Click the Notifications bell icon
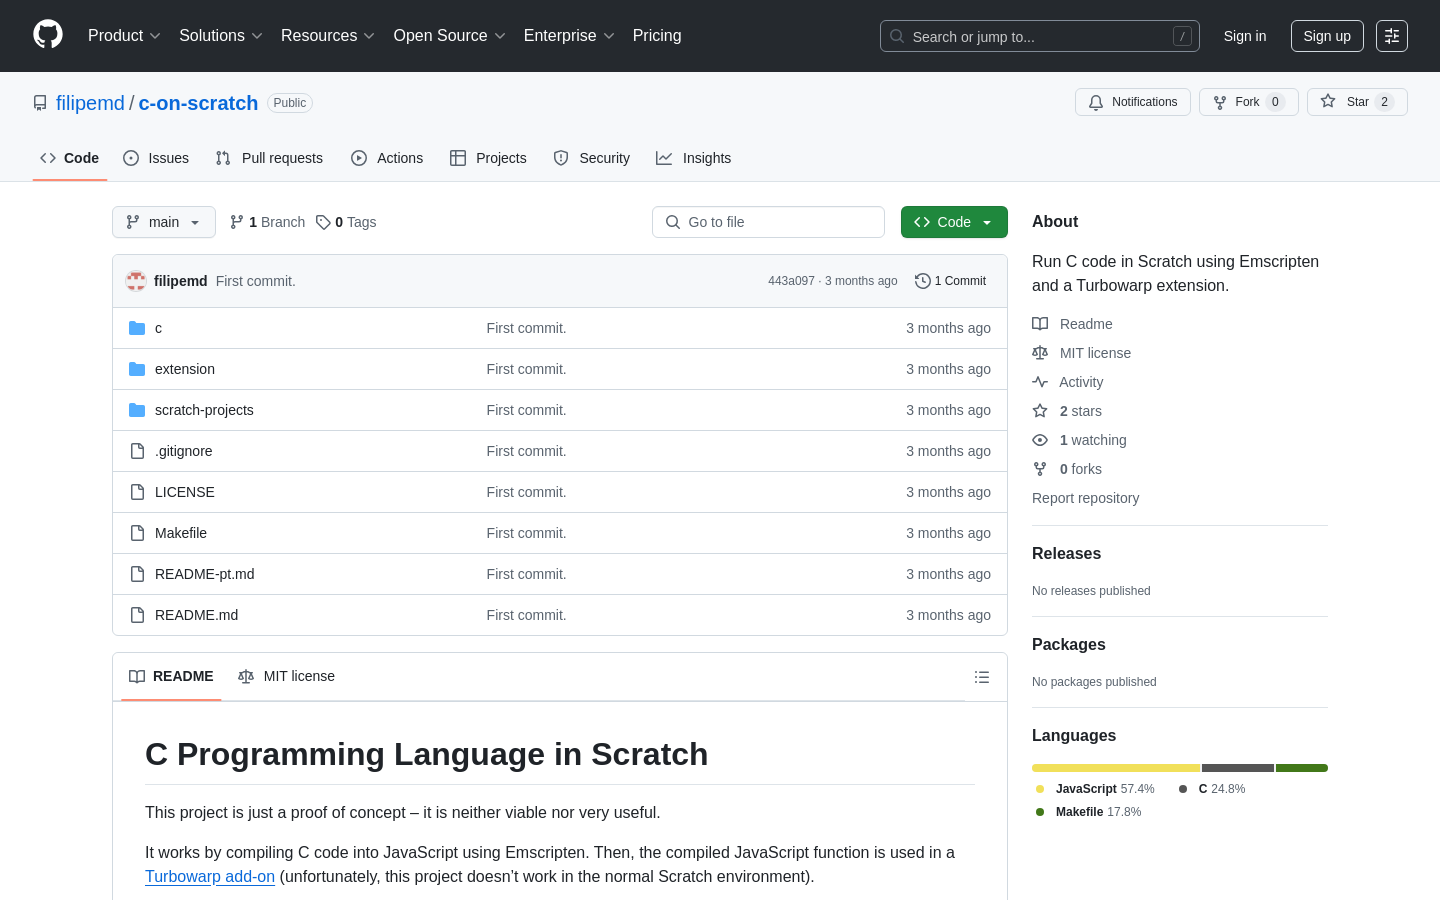The height and width of the screenshot is (900, 1440). pyautogui.click(x=1096, y=102)
